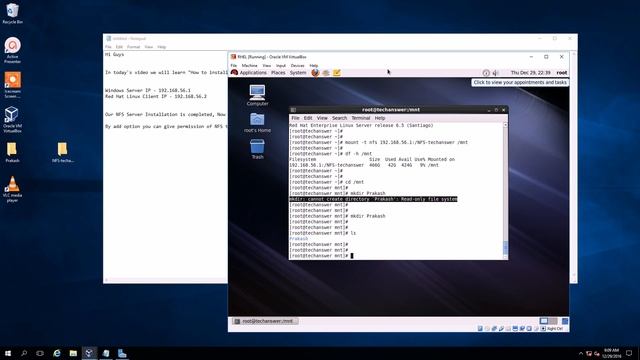
Task: Open the Computer icon on the RHEL desktop
Action: pos(257,95)
